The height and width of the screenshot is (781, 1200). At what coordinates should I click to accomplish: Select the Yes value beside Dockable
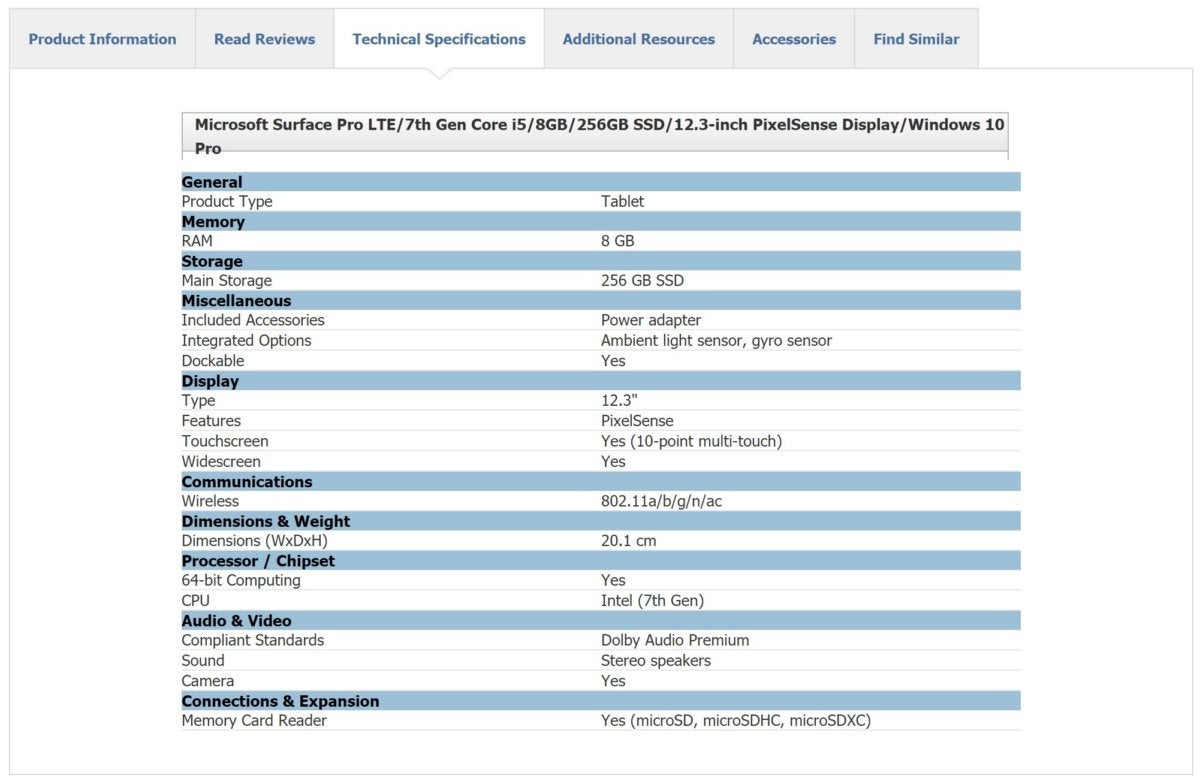click(613, 360)
